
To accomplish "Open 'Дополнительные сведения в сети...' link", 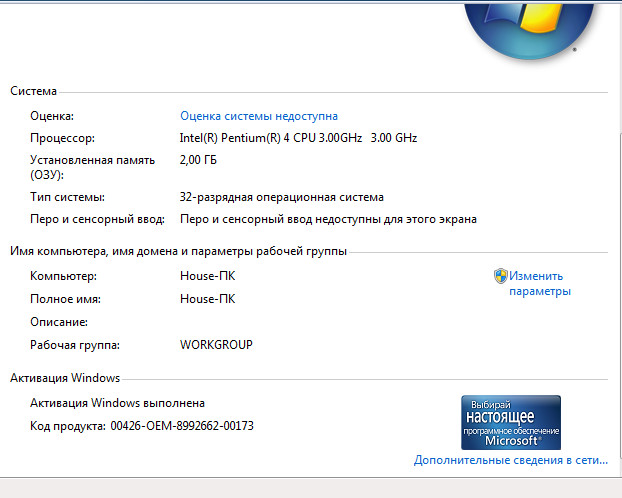I will (x=511, y=460).
